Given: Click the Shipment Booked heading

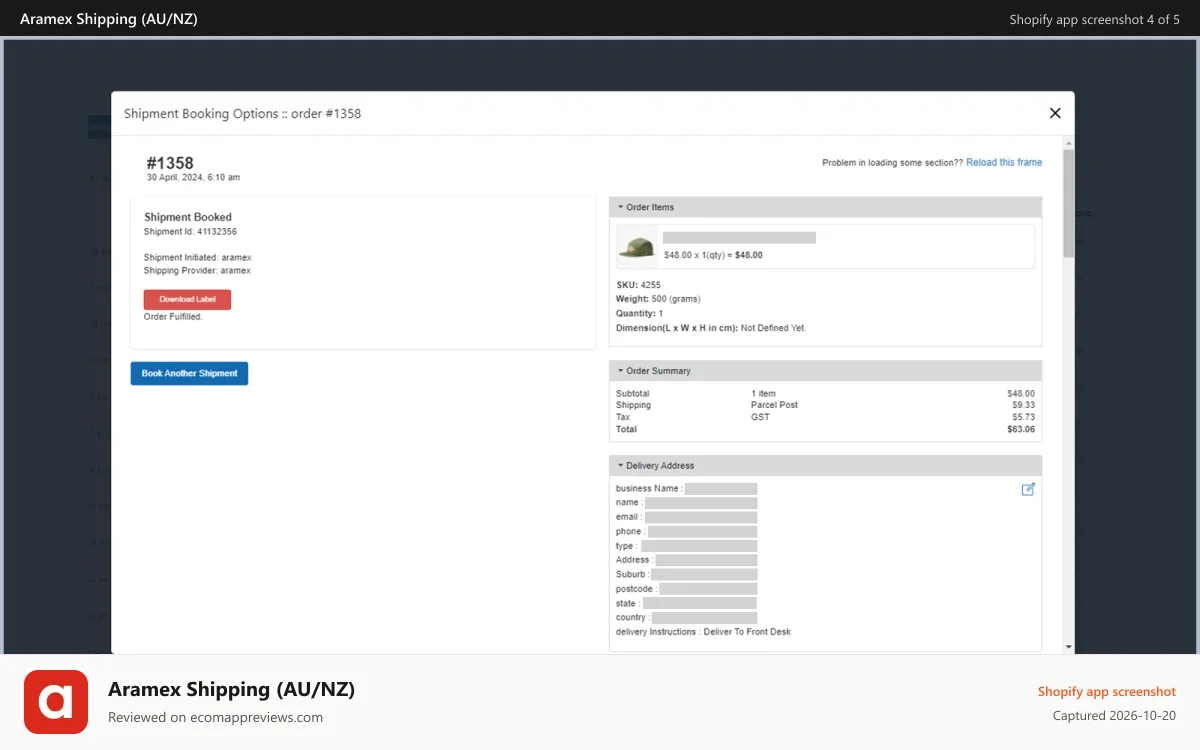Looking at the screenshot, I should pyautogui.click(x=188, y=217).
